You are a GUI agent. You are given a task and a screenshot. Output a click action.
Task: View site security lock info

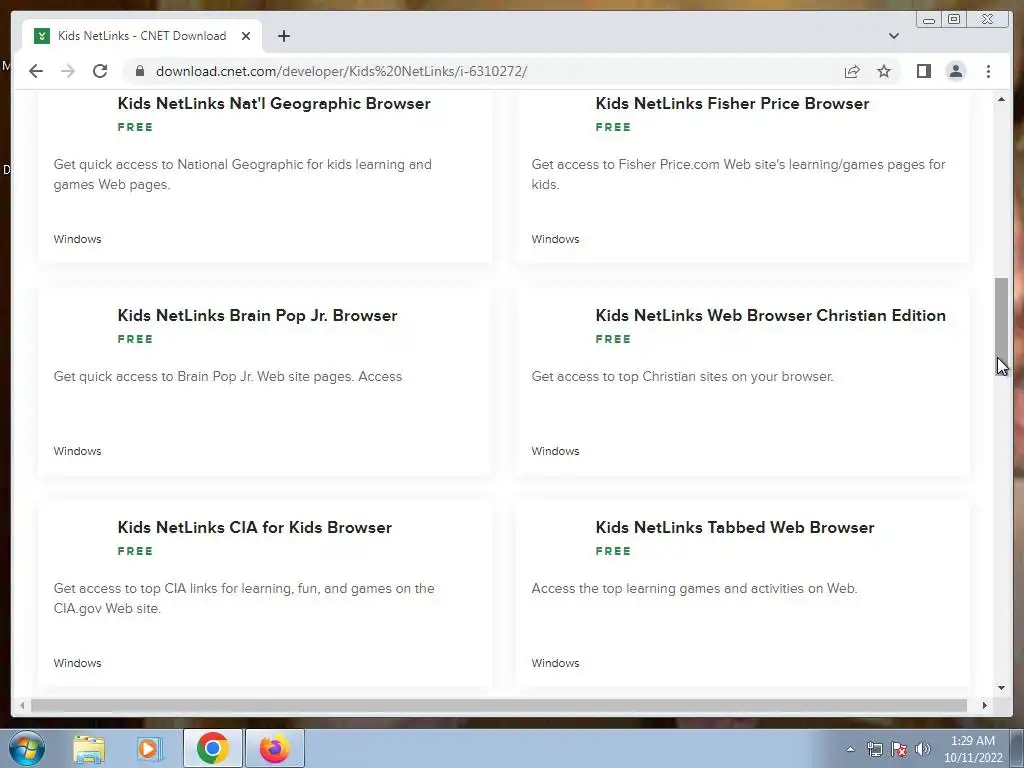click(140, 71)
